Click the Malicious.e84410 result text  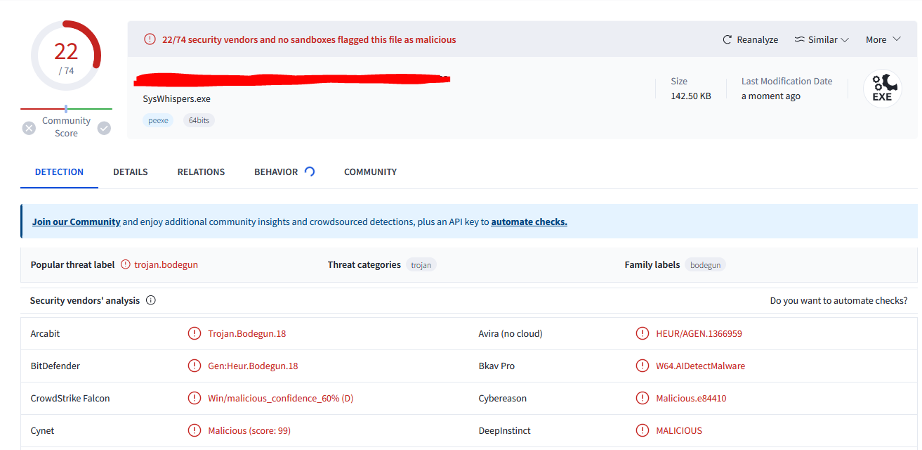coord(691,398)
